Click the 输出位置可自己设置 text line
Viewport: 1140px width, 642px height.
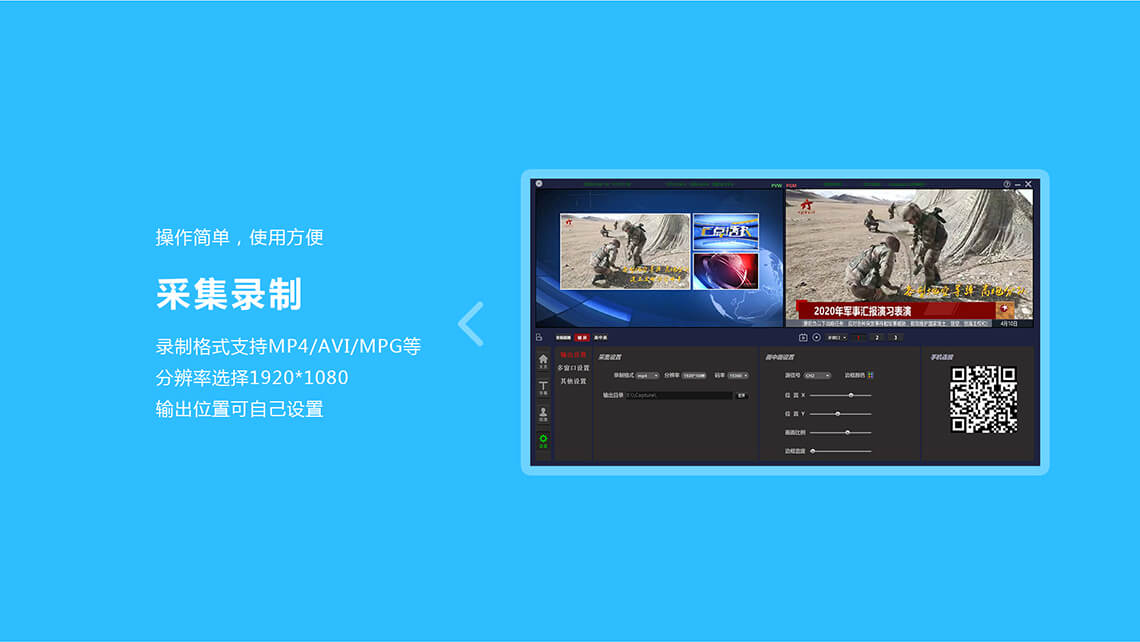[x=239, y=409]
